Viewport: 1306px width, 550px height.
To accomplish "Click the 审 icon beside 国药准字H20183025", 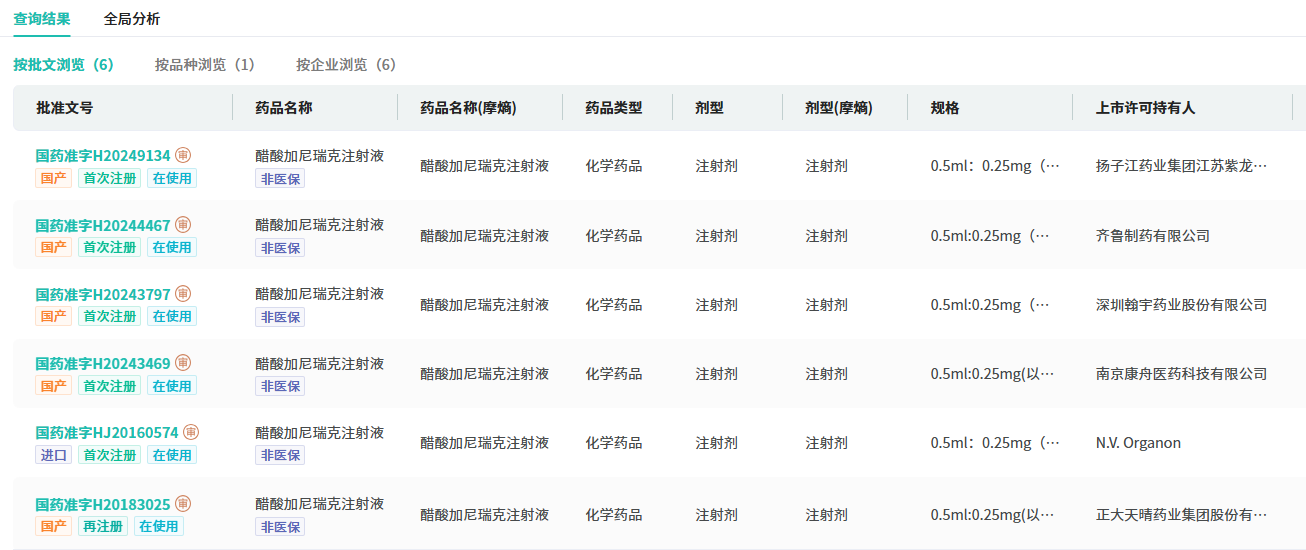I will [x=183, y=504].
